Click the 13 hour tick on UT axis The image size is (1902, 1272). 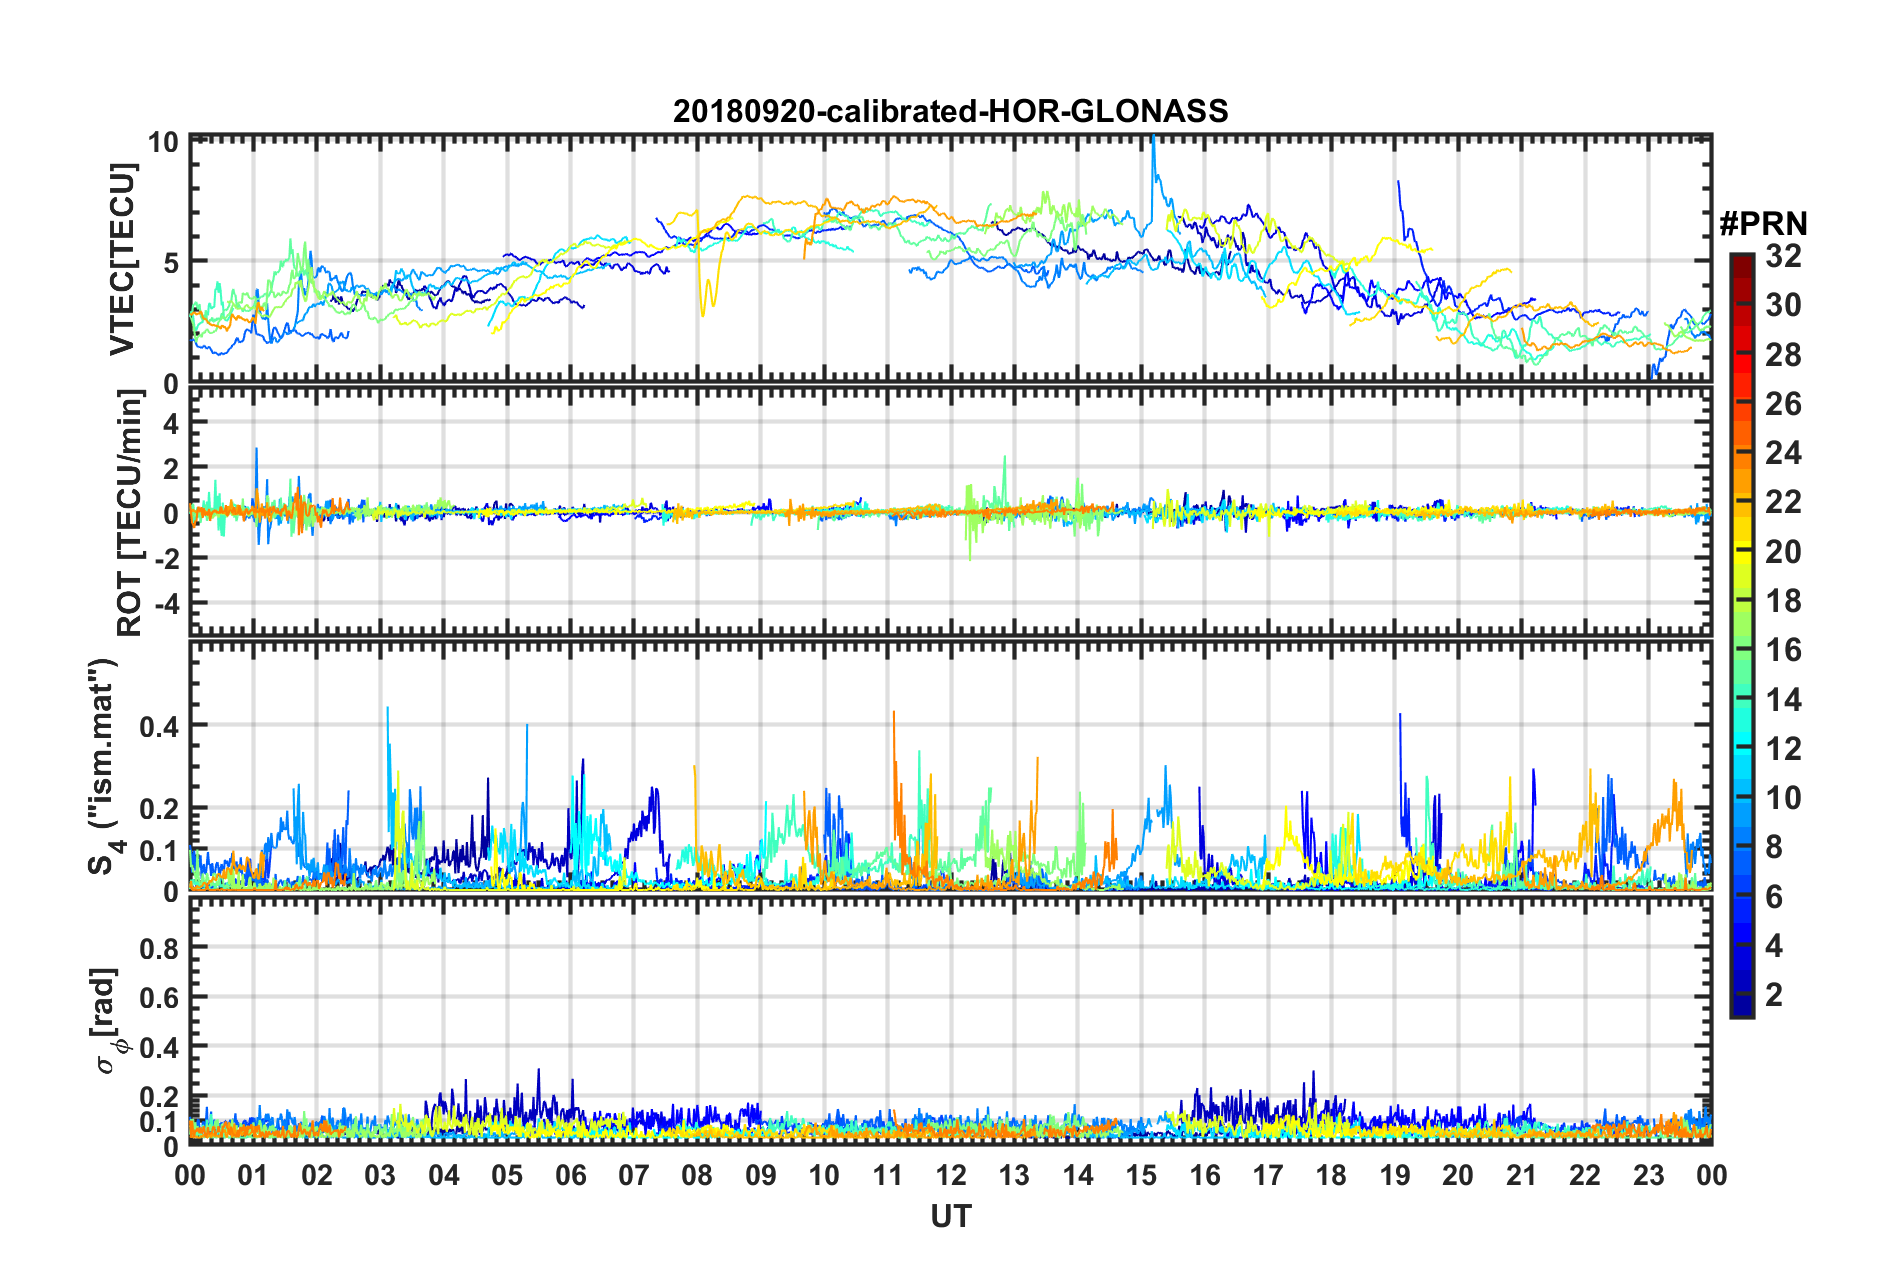click(1014, 1175)
